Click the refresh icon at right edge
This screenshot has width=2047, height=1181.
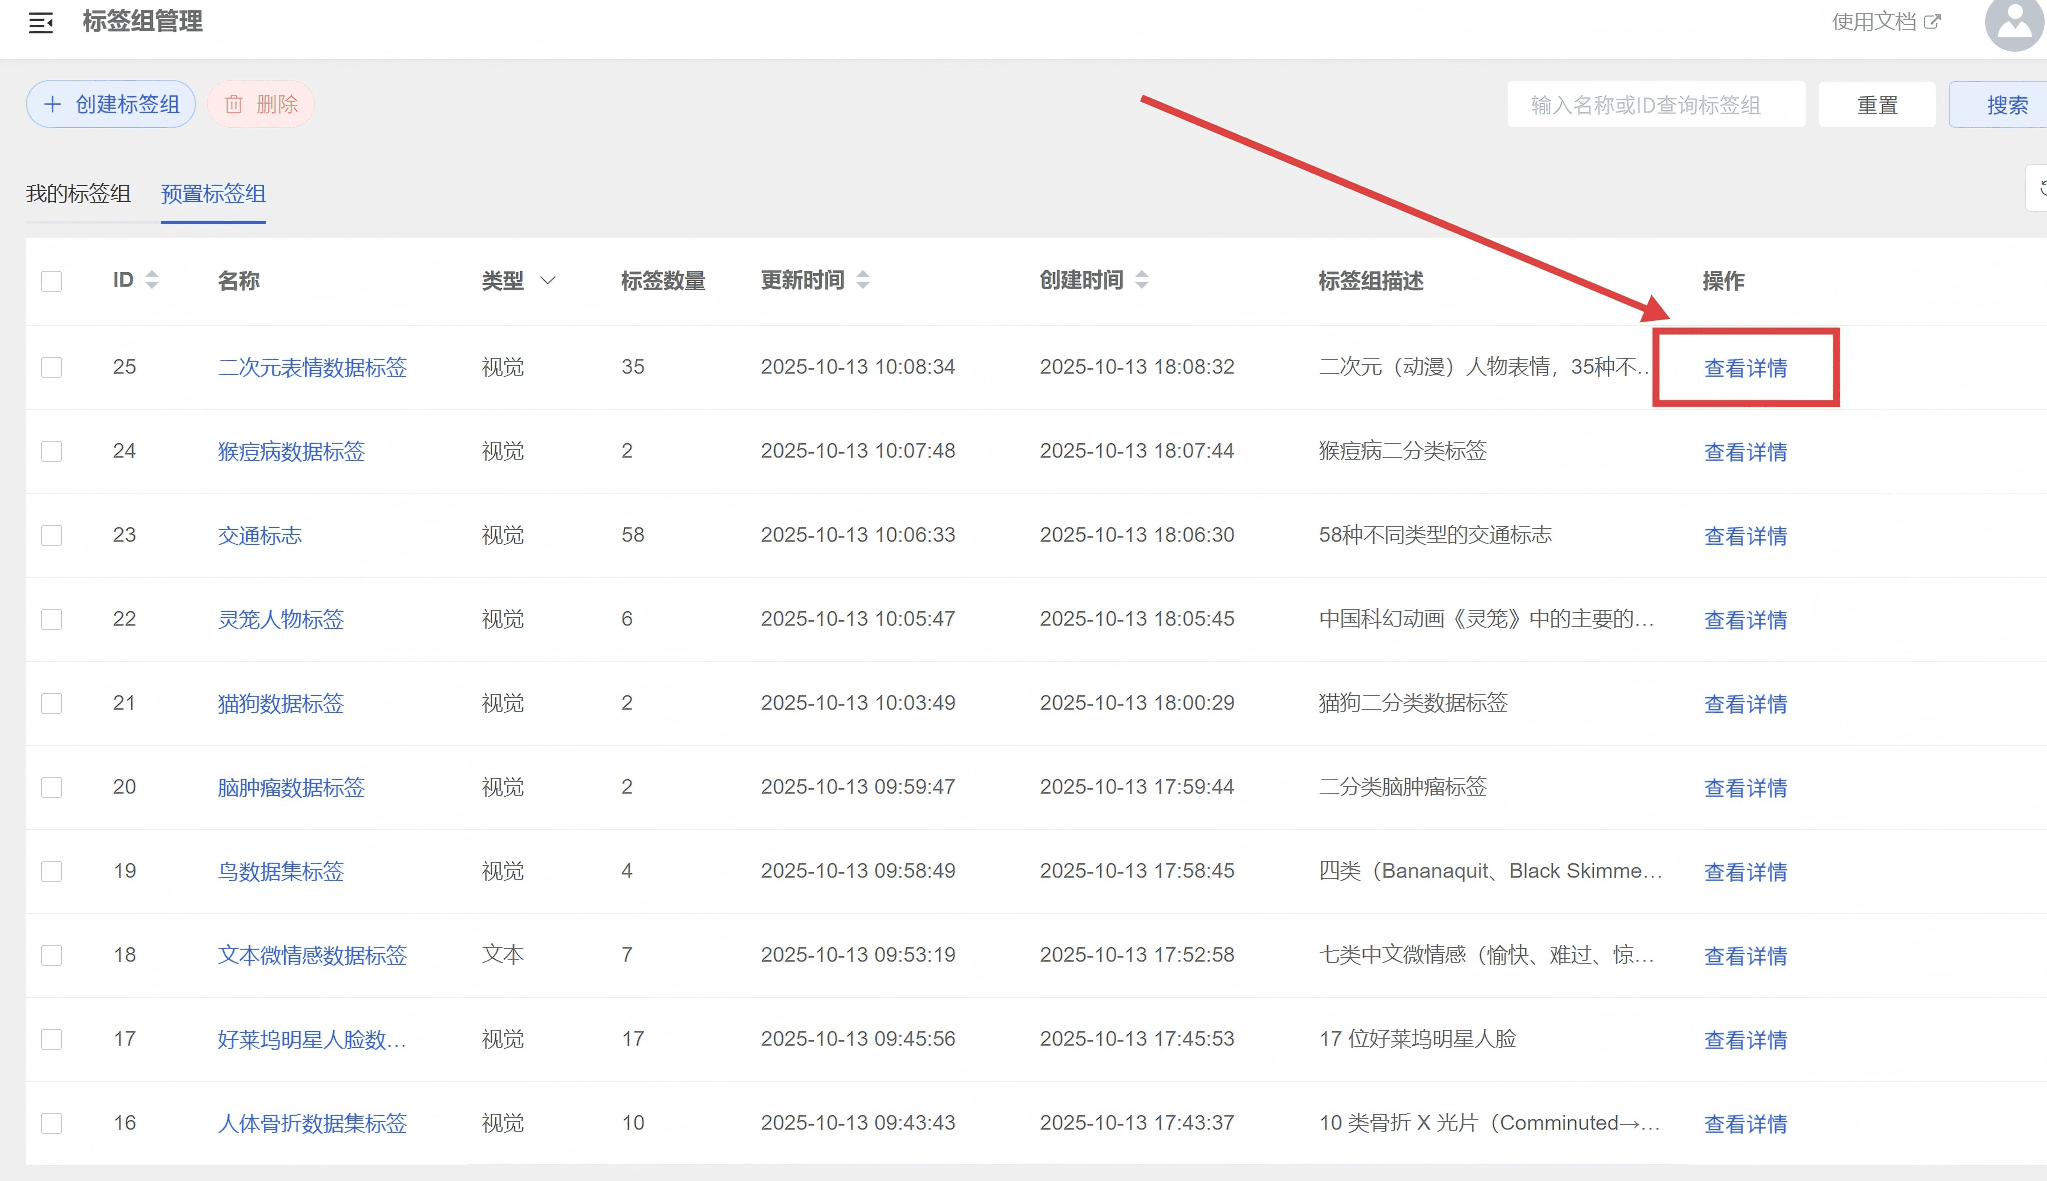[2039, 188]
